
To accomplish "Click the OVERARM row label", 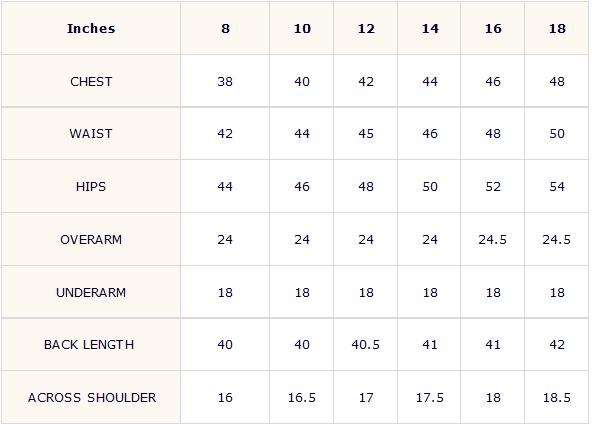I will 91,239.
